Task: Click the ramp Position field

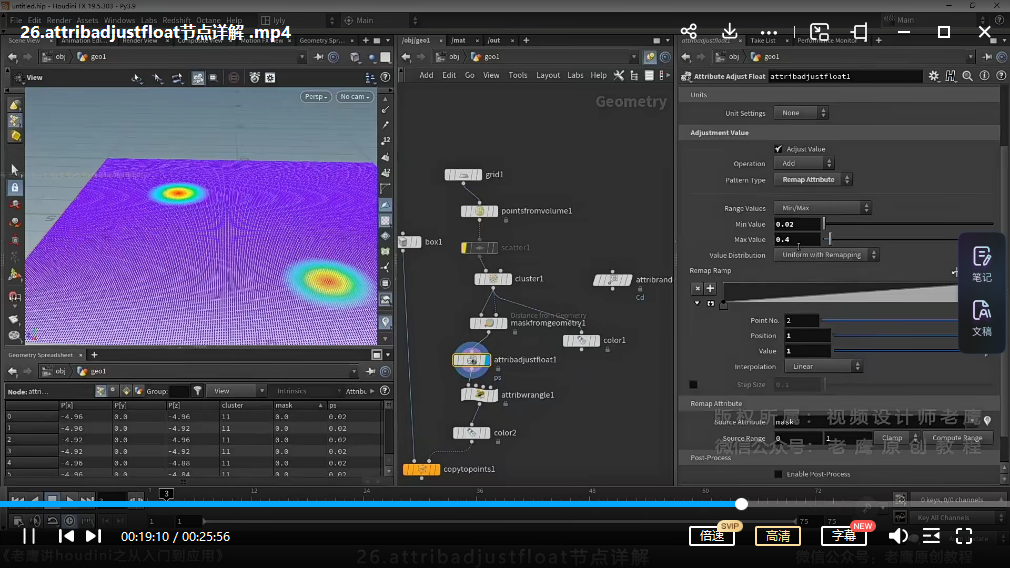Action: point(807,336)
